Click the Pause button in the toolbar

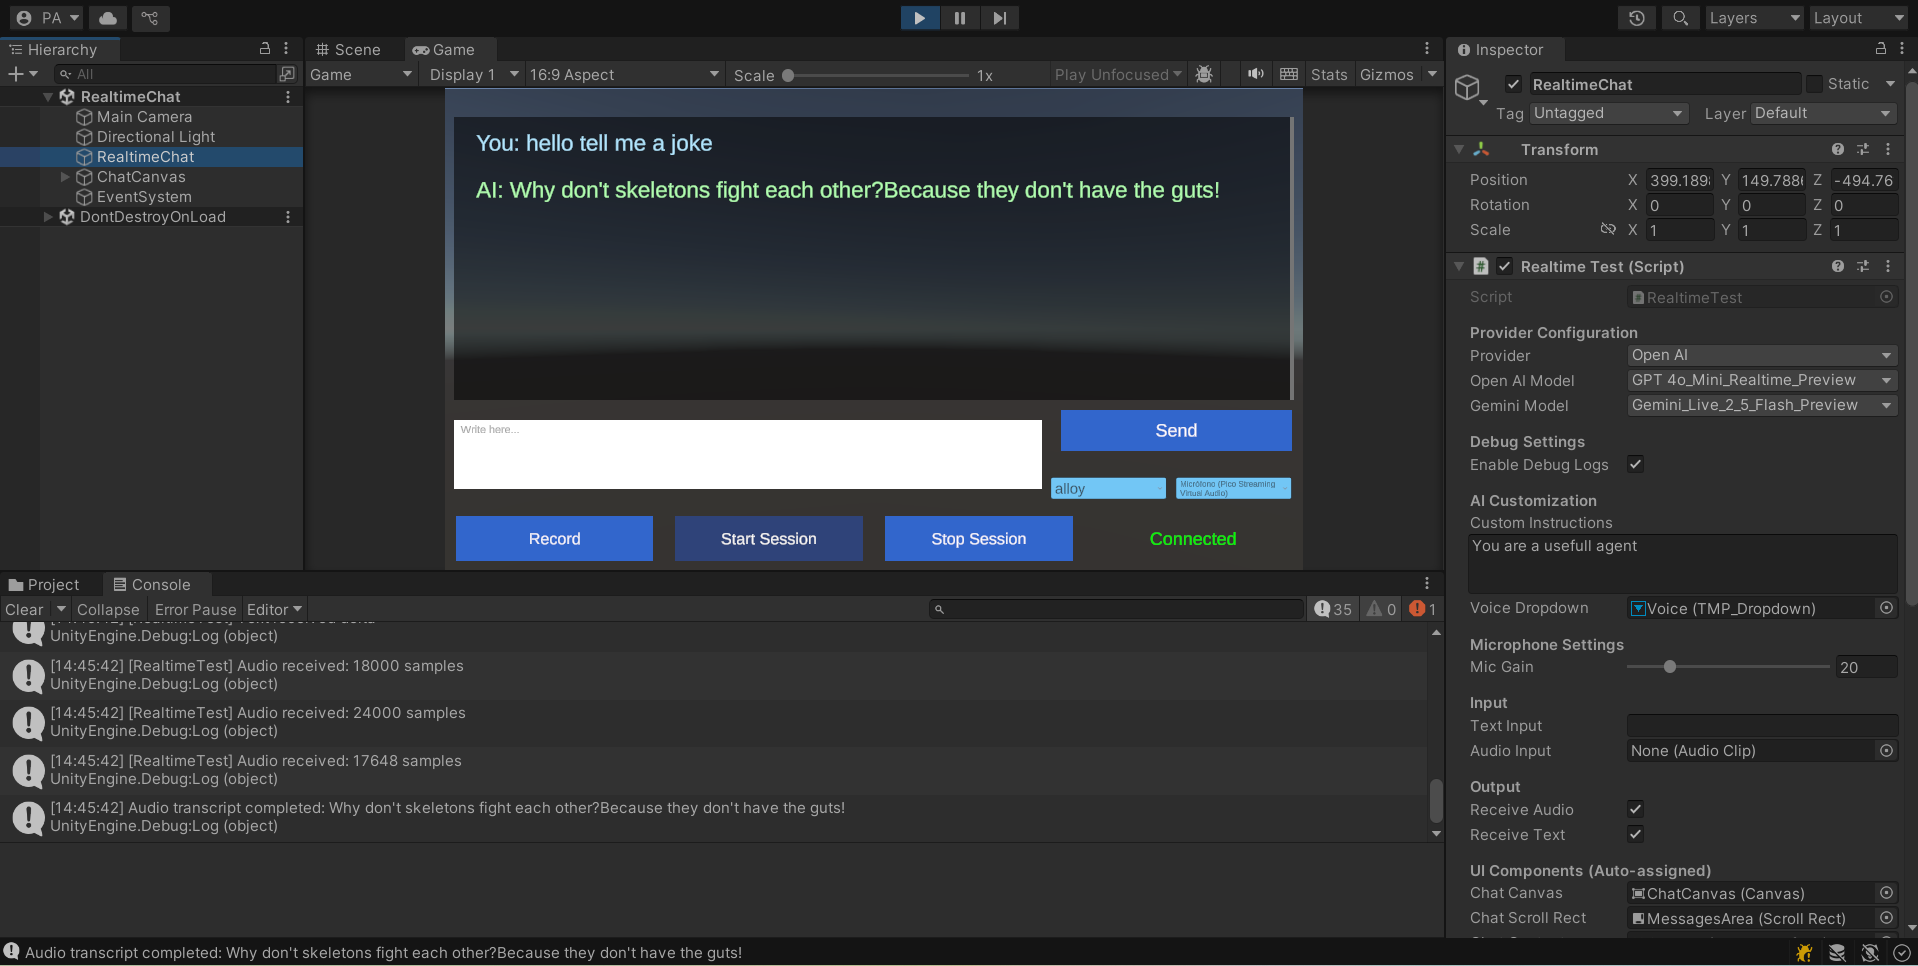(x=958, y=17)
